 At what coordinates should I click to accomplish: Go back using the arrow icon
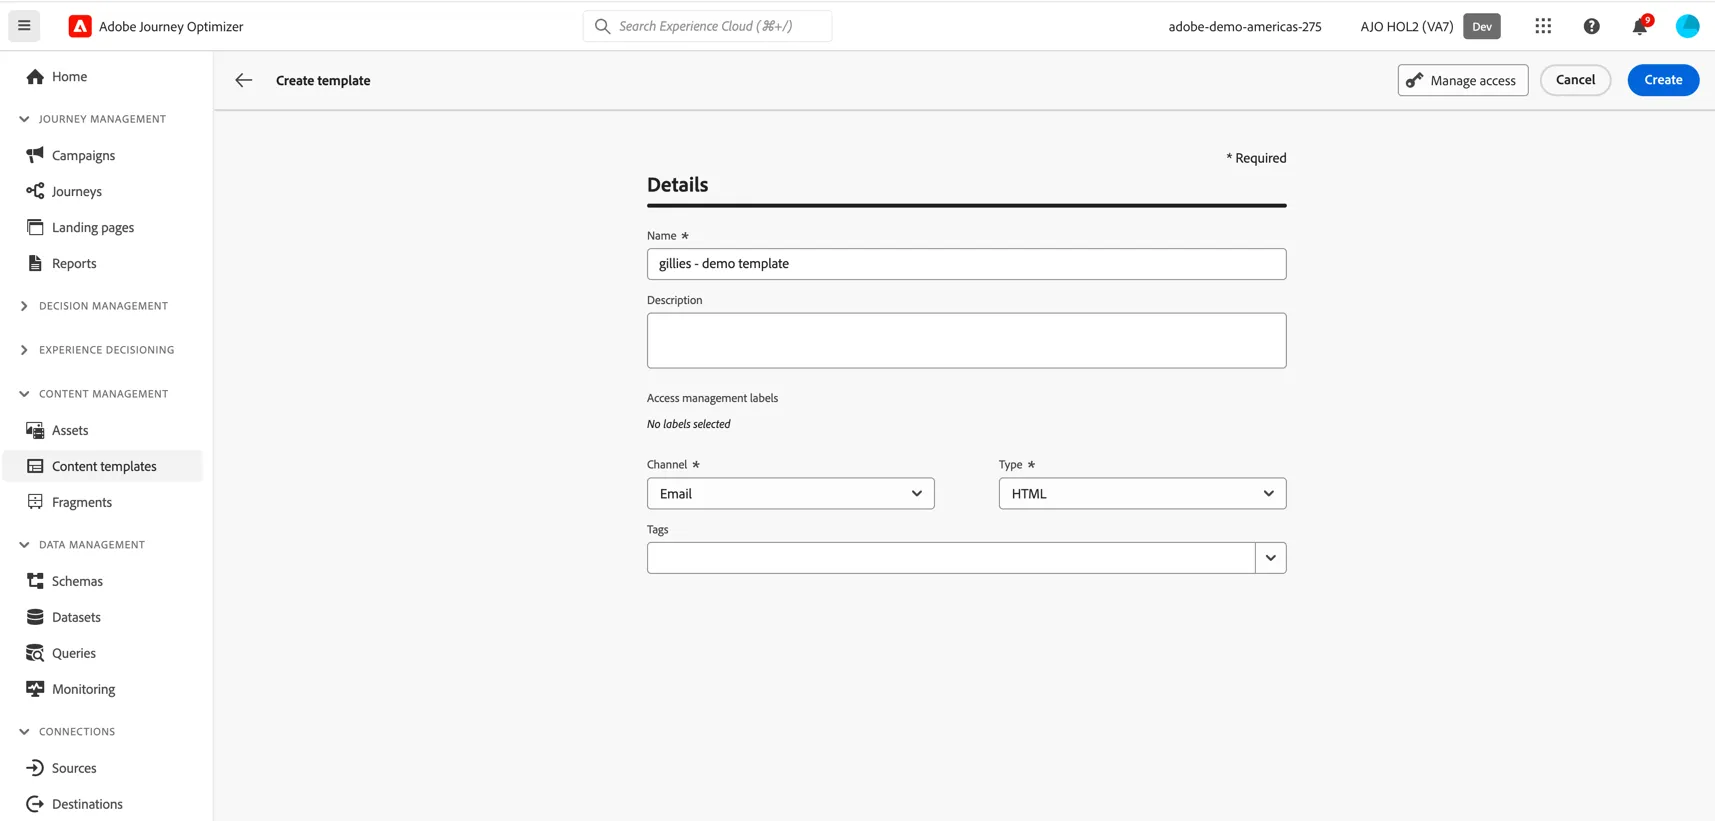pyautogui.click(x=244, y=80)
